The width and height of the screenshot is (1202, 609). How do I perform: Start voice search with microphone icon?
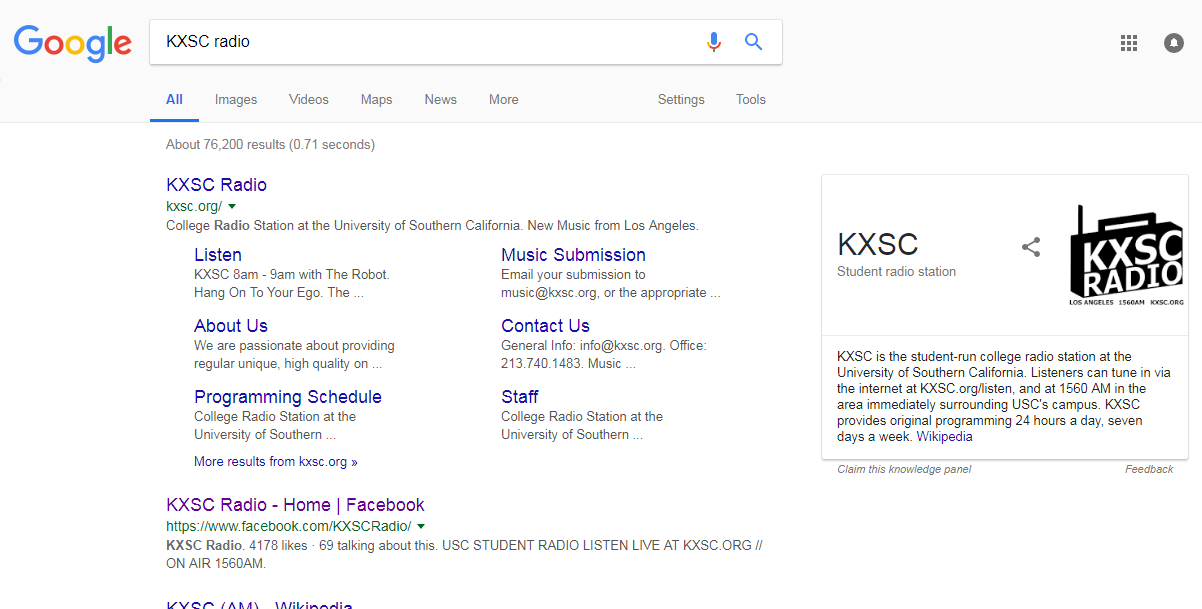pos(713,42)
